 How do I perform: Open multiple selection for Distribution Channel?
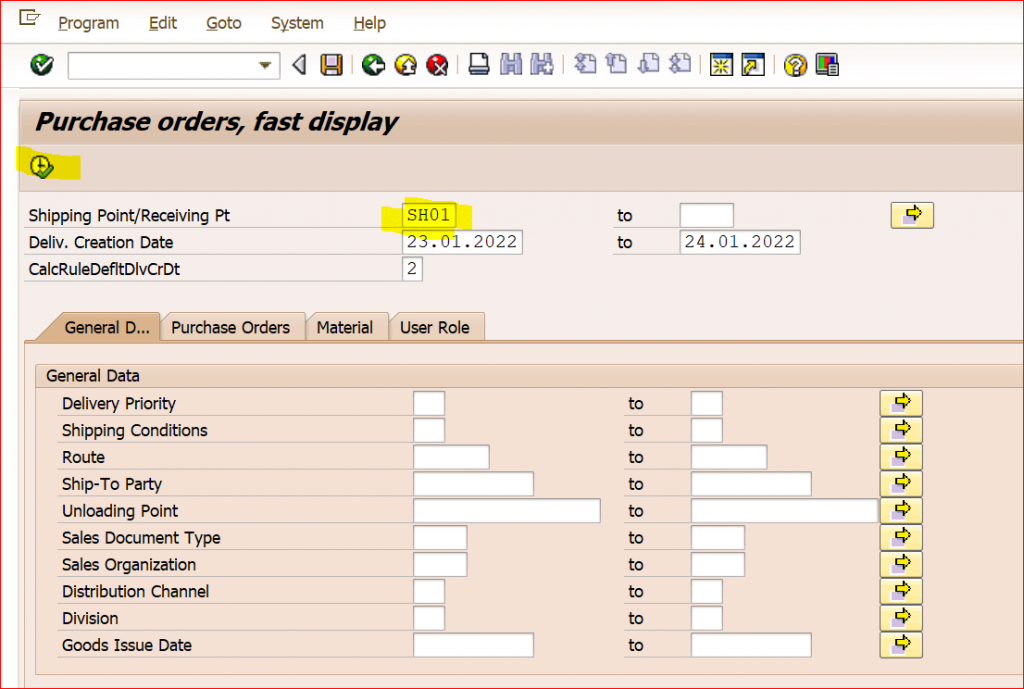(x=901, y=590)
